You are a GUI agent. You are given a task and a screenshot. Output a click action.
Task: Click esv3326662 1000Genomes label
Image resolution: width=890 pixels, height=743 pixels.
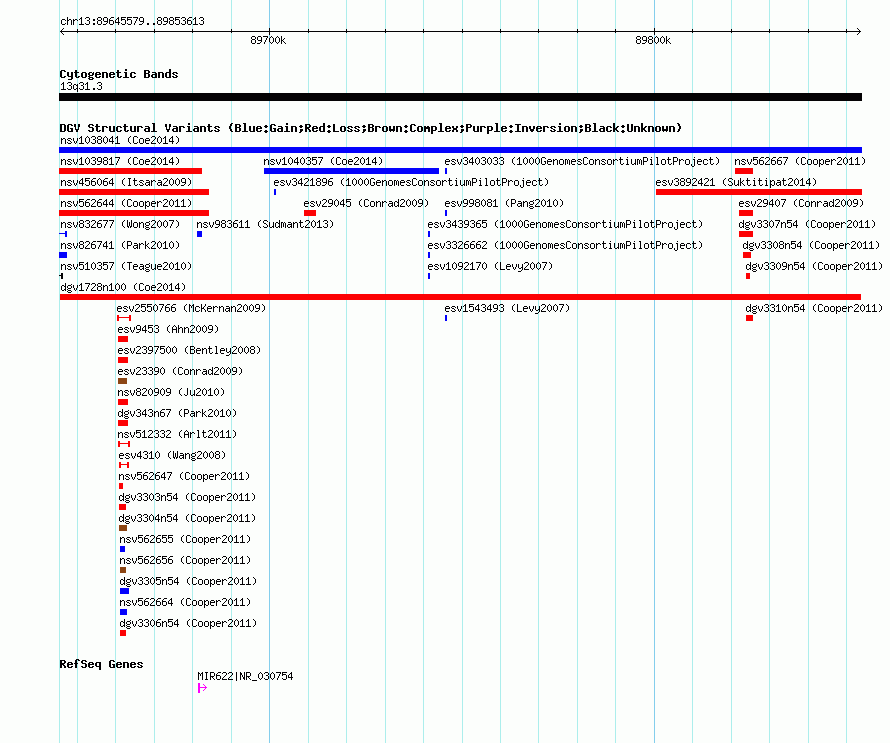coord(565,245)
